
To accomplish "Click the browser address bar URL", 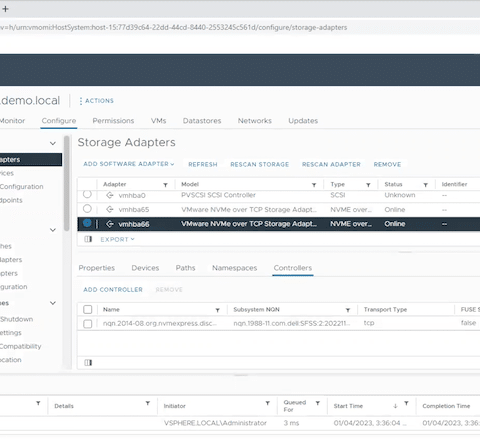I will 173,27.
